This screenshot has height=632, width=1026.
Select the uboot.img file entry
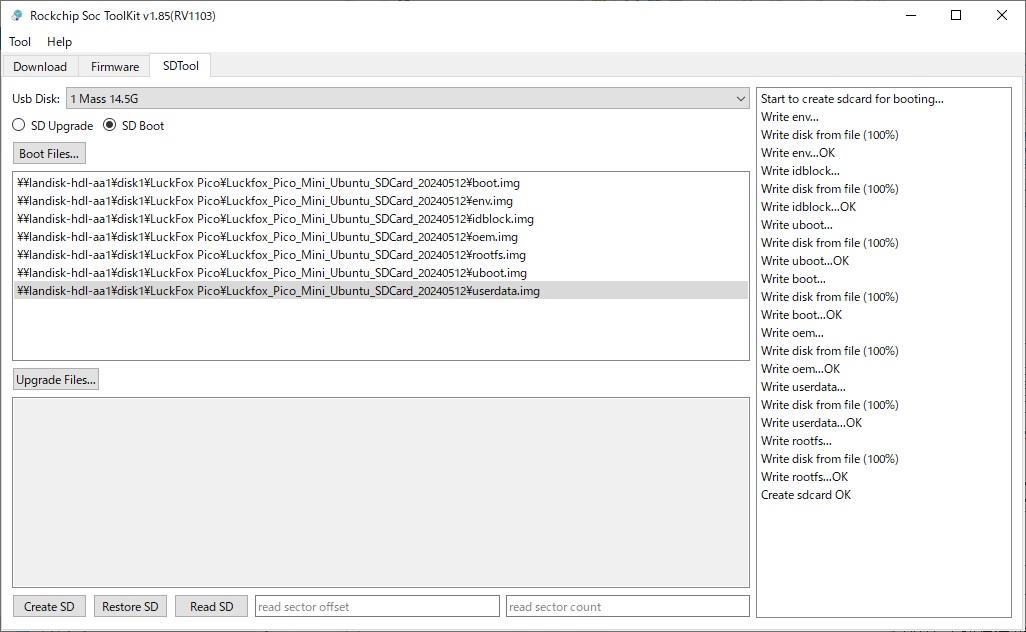coord(381,273)
